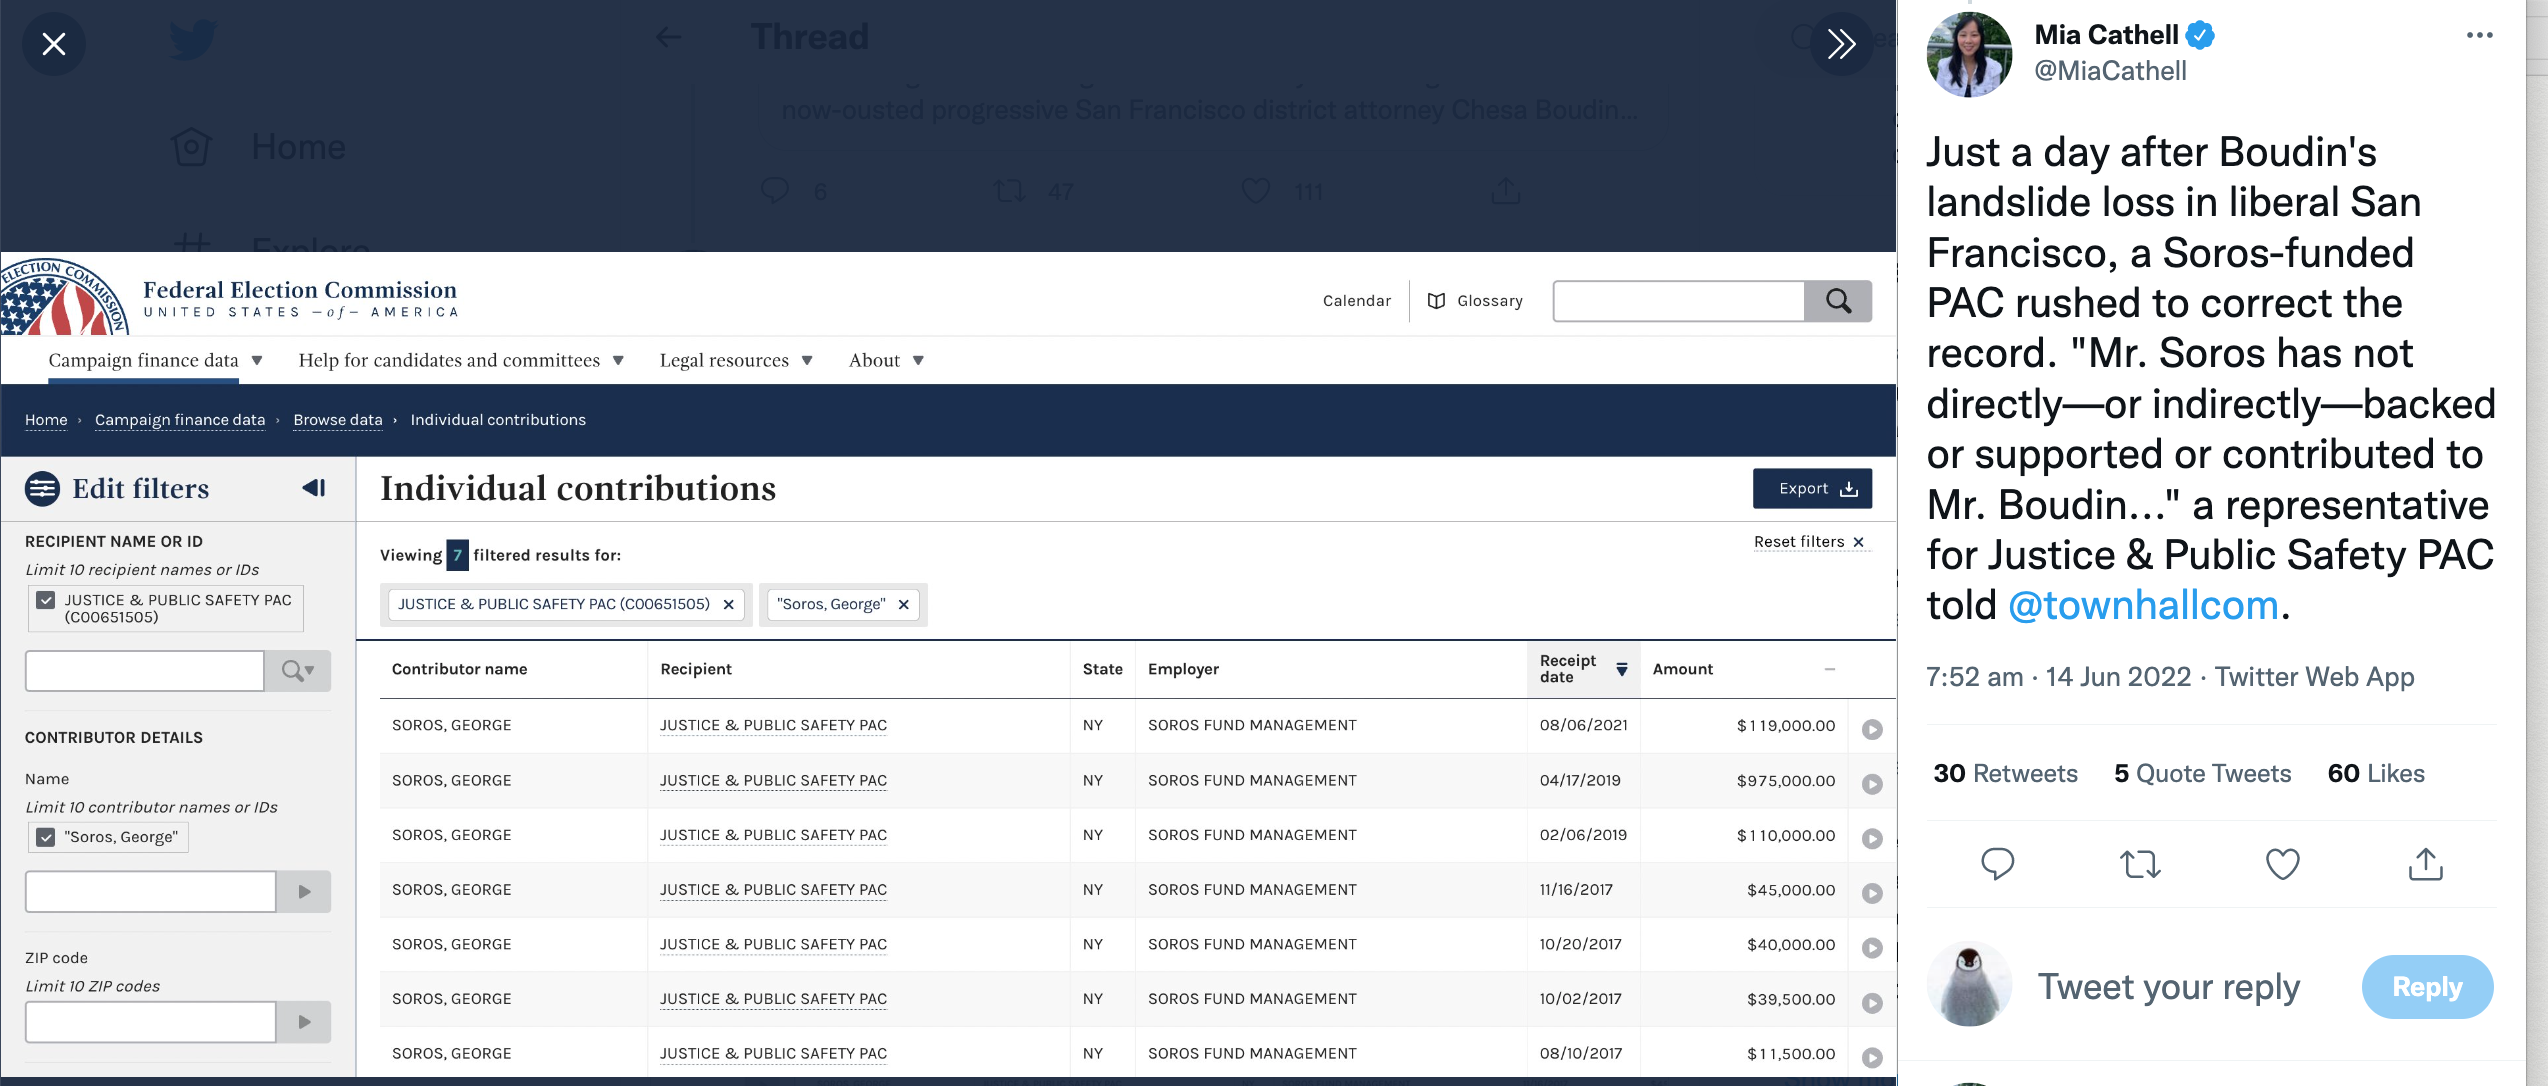
Task: Click the contributor name input field
Action: [x=151, y=892]
